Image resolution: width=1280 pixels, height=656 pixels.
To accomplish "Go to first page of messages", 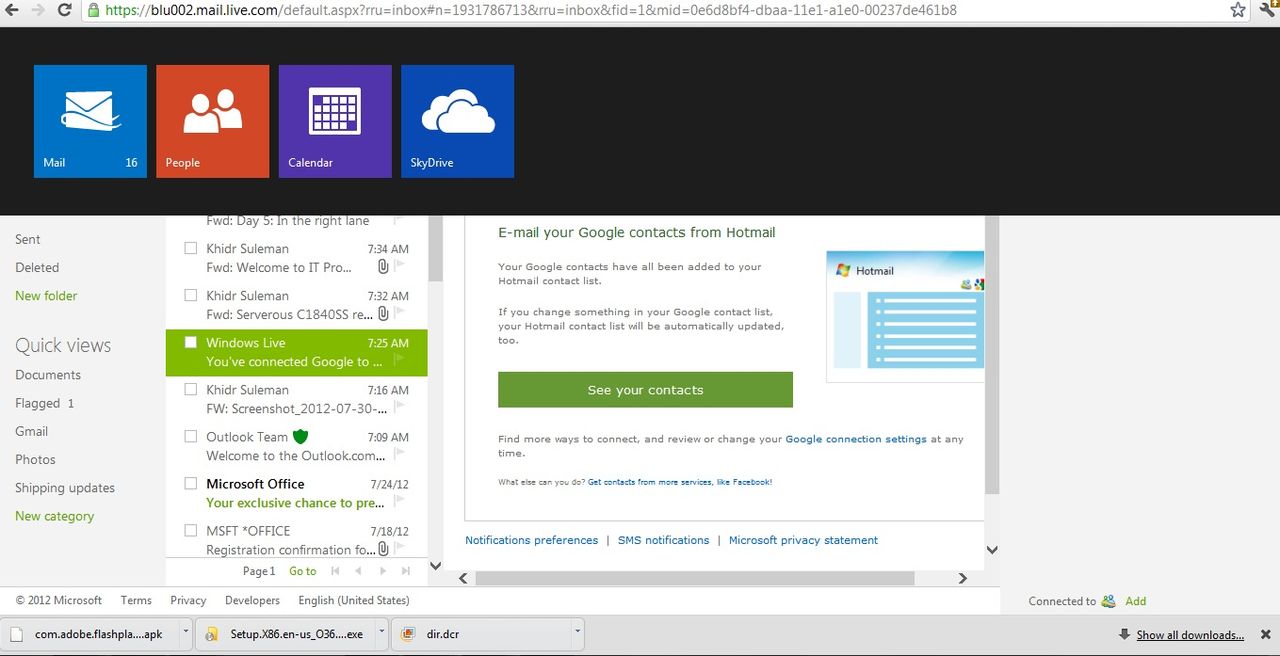I will coord(335,571).
